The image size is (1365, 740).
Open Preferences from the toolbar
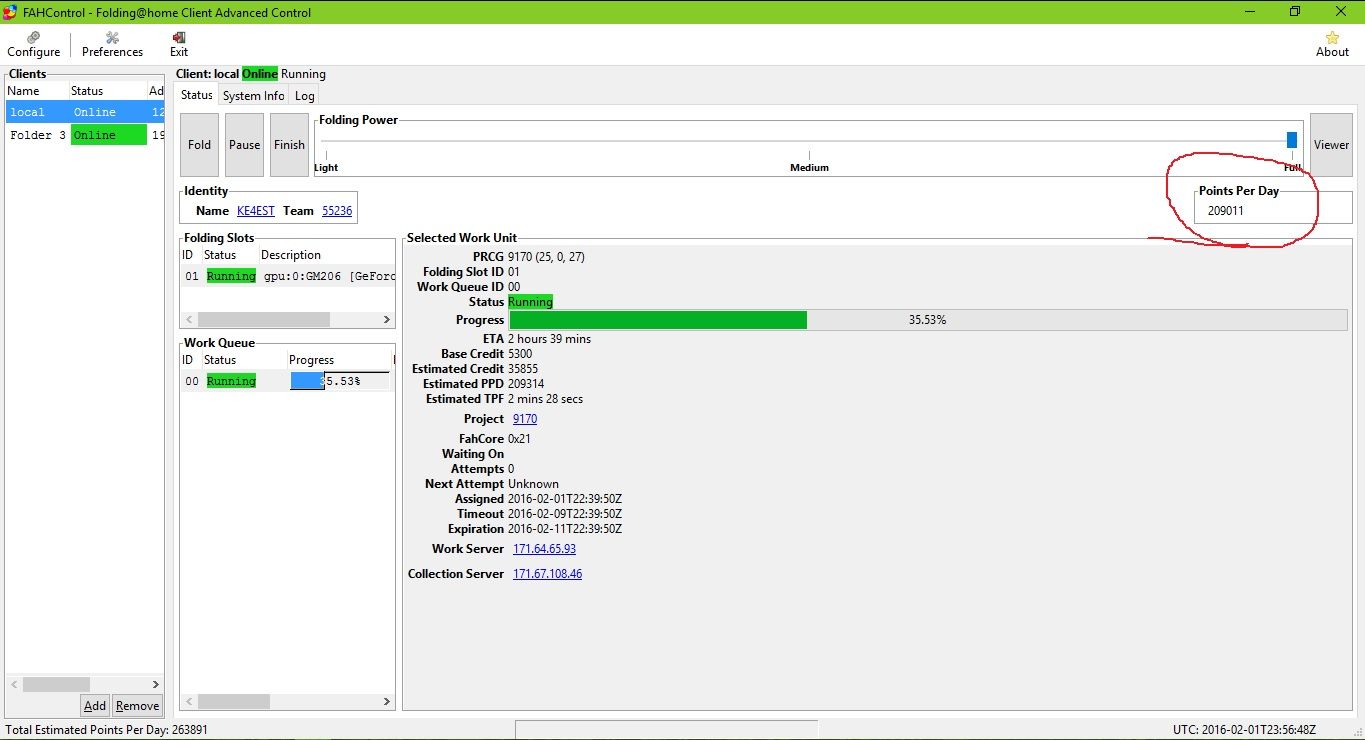[x=112, y=38]
